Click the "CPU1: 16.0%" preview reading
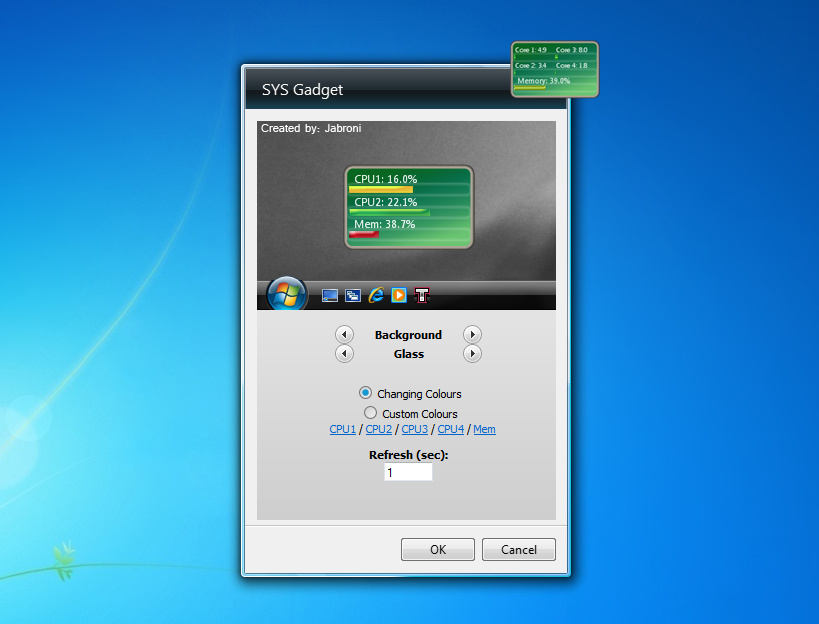 click(x=385, y=179)
